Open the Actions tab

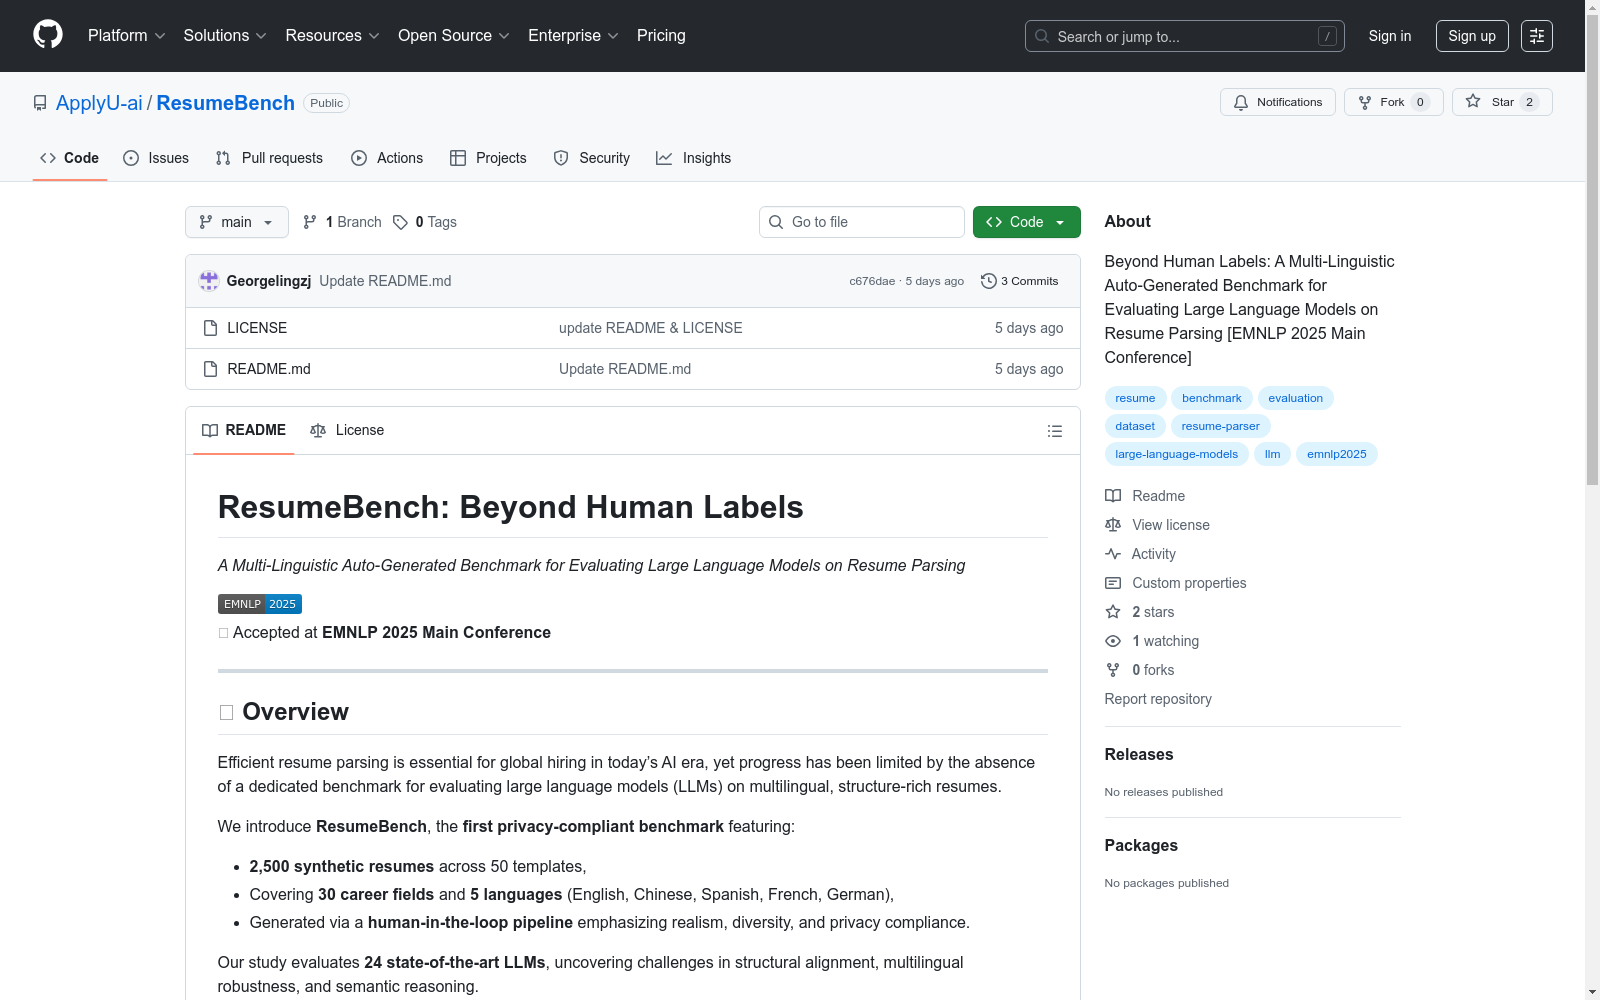[387, 158]
